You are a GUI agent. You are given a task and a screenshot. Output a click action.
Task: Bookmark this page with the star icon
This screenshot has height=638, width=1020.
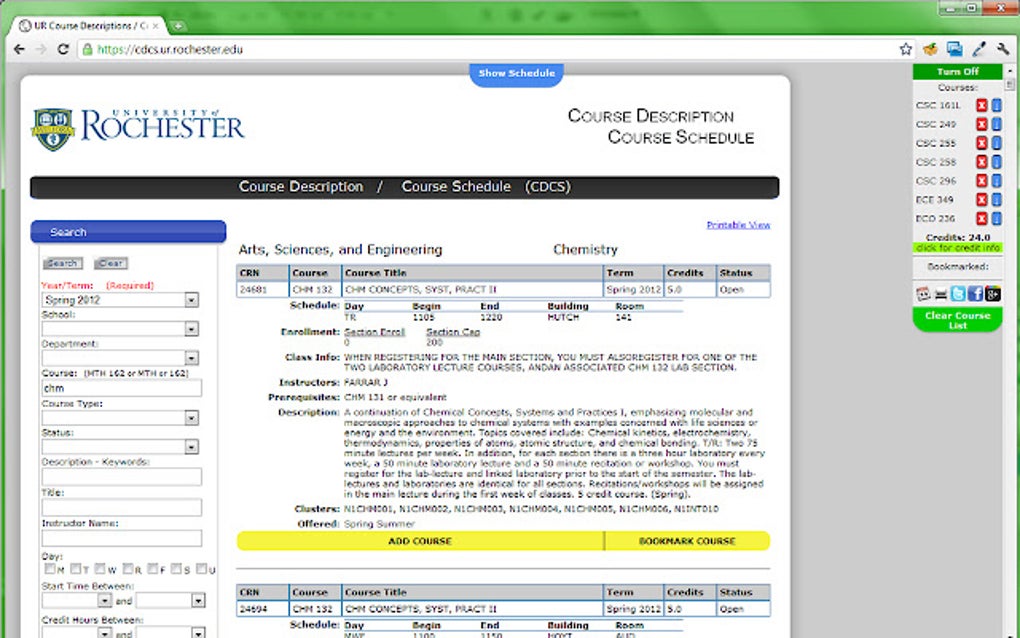pyautogui.click(x=906, y=49)
